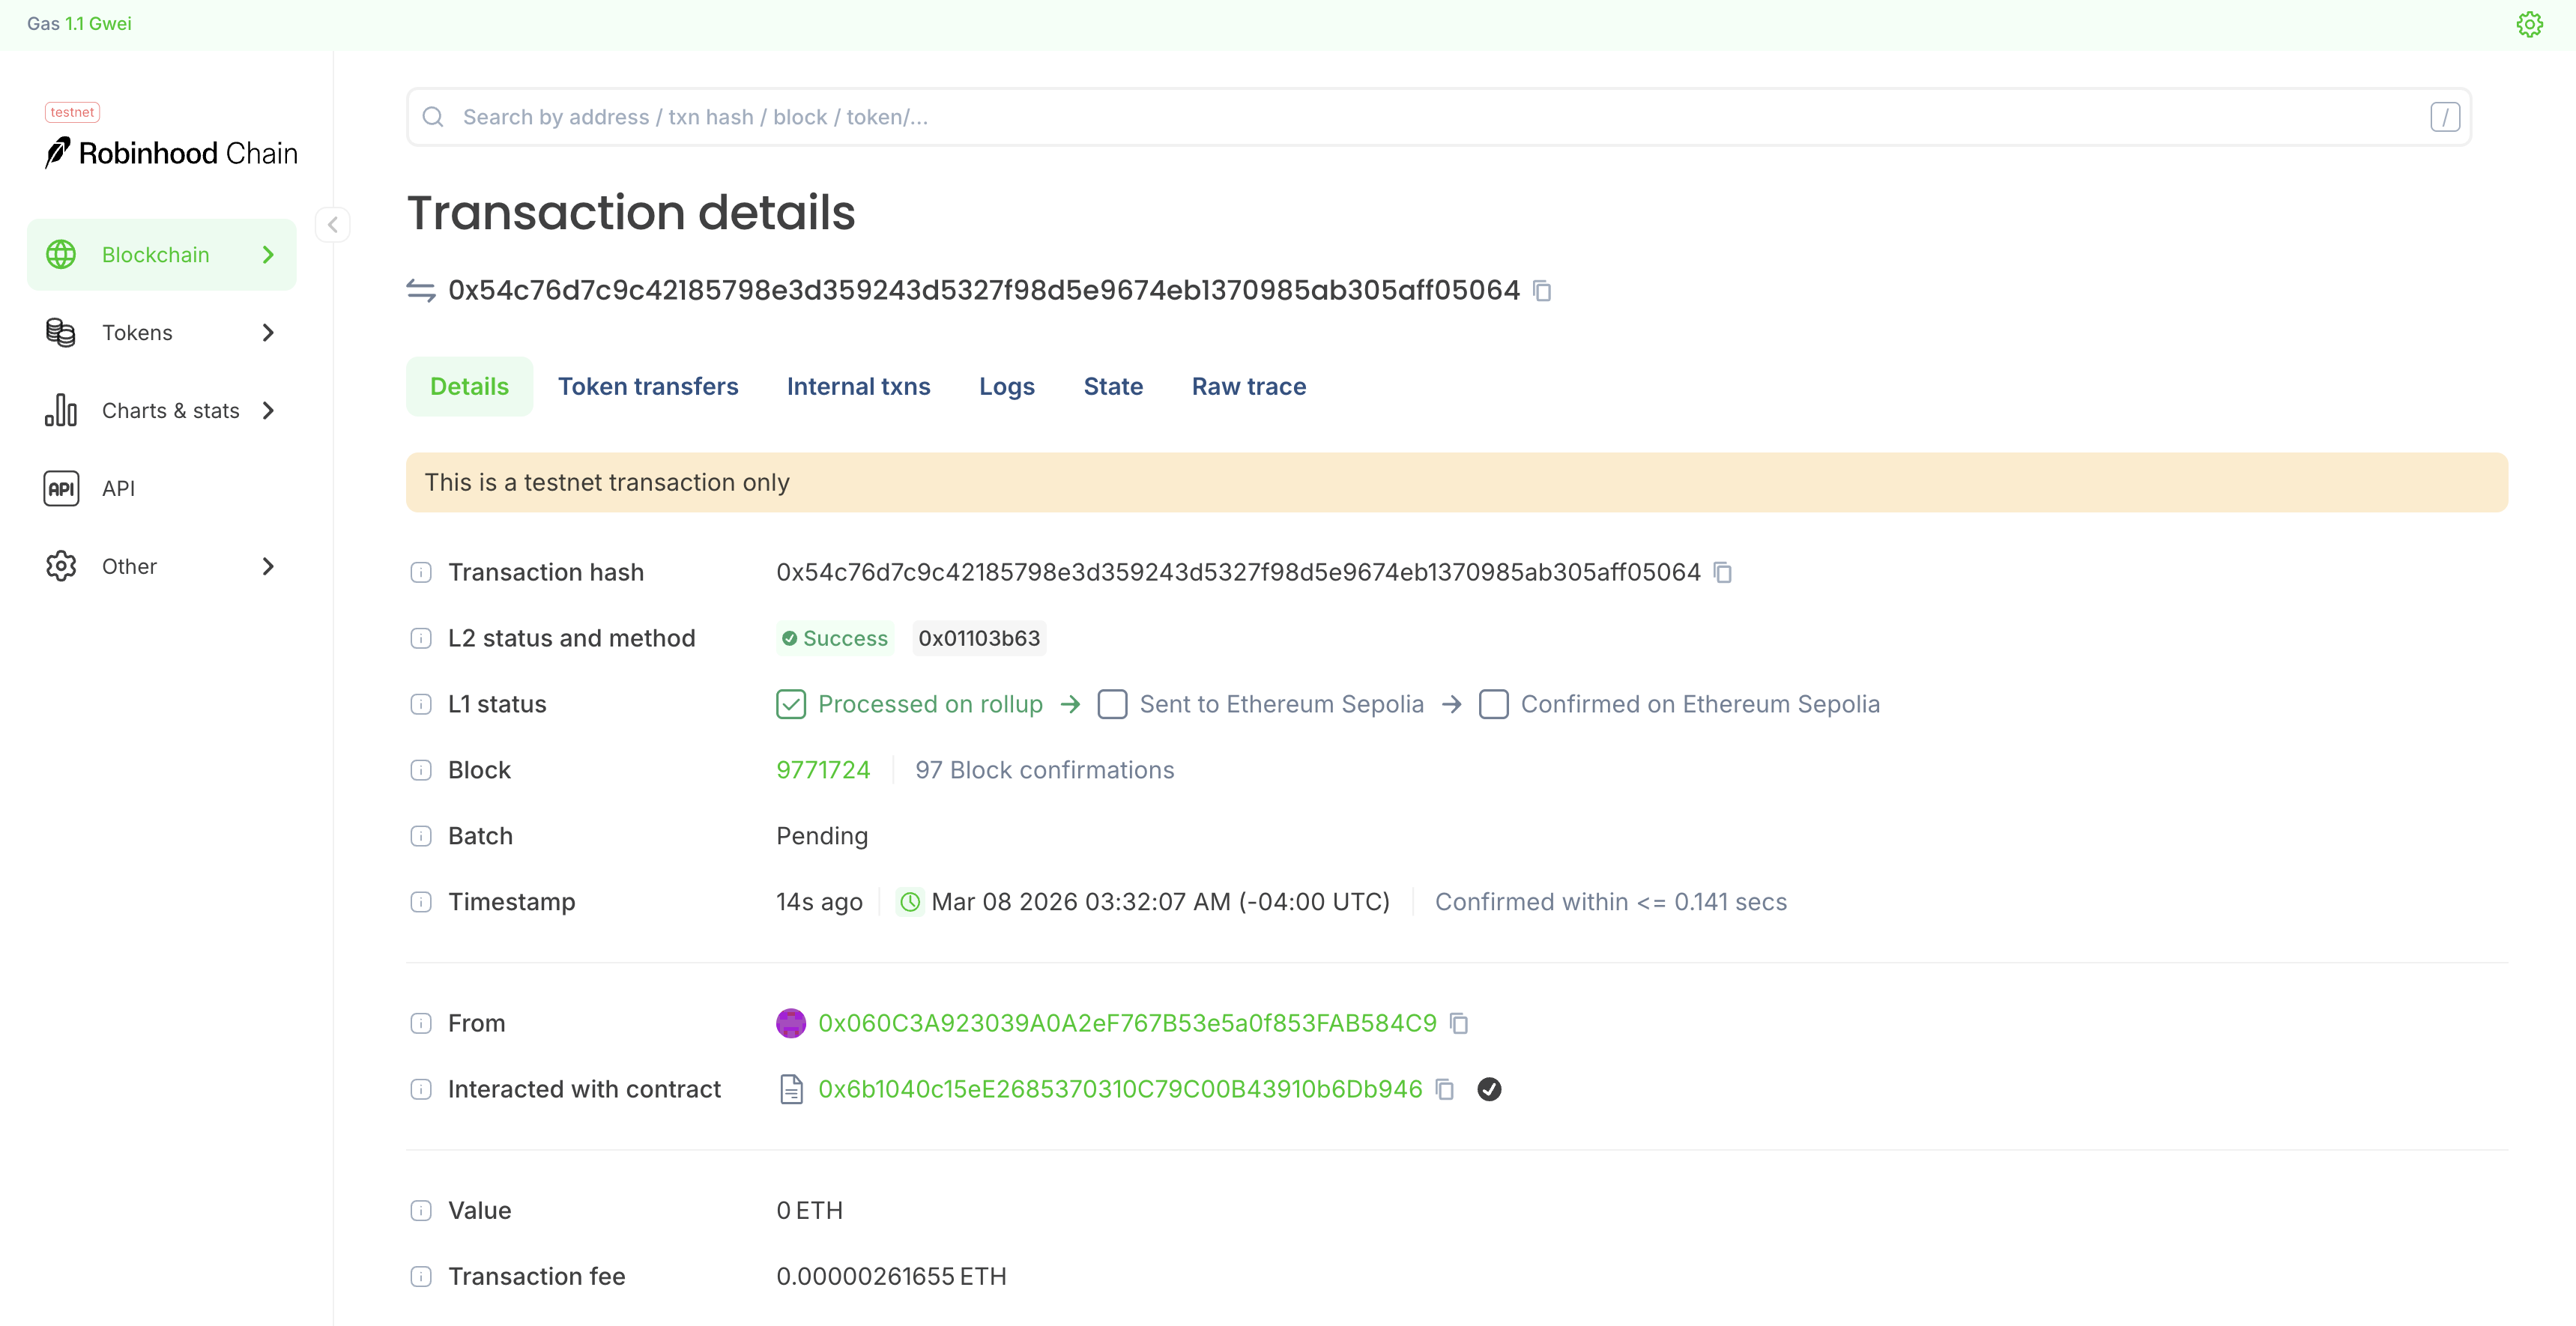Click the Processed on rollup checkbox
The image size is (2576, 1326).
(791, 704)
